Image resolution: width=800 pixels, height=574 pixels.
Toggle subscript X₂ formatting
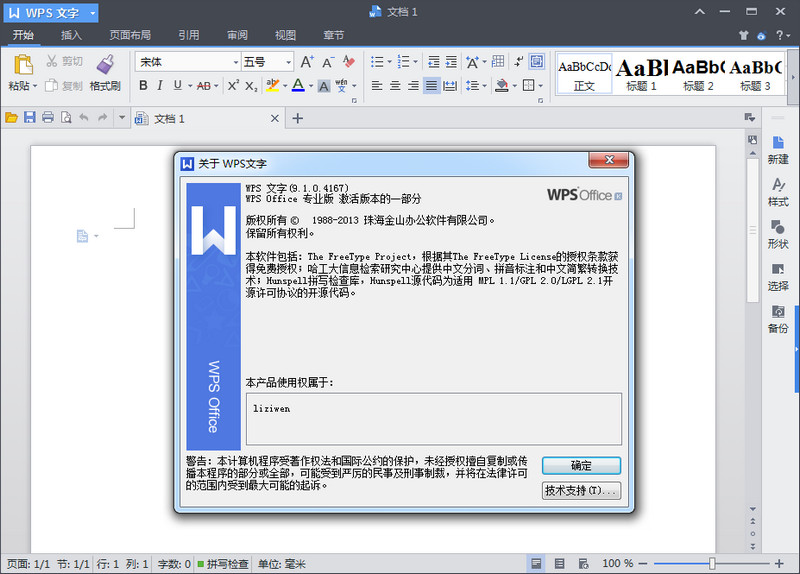(x=251, y=86)
